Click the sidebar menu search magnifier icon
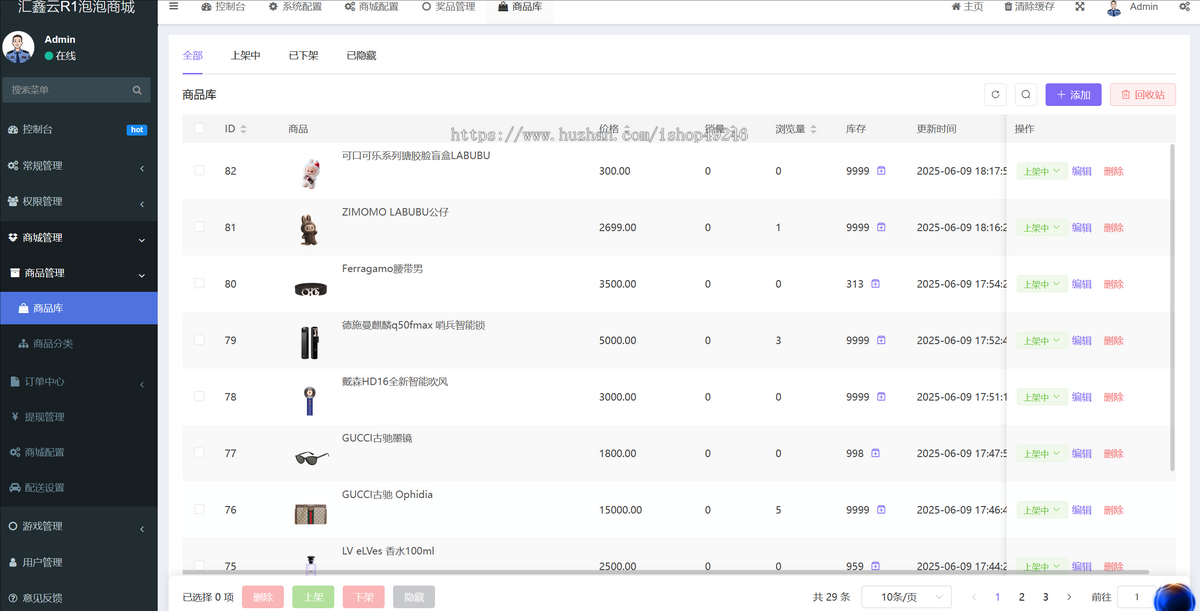This screenshot has height=611, width=1200. pyautogui.click(x=137, y=90)
